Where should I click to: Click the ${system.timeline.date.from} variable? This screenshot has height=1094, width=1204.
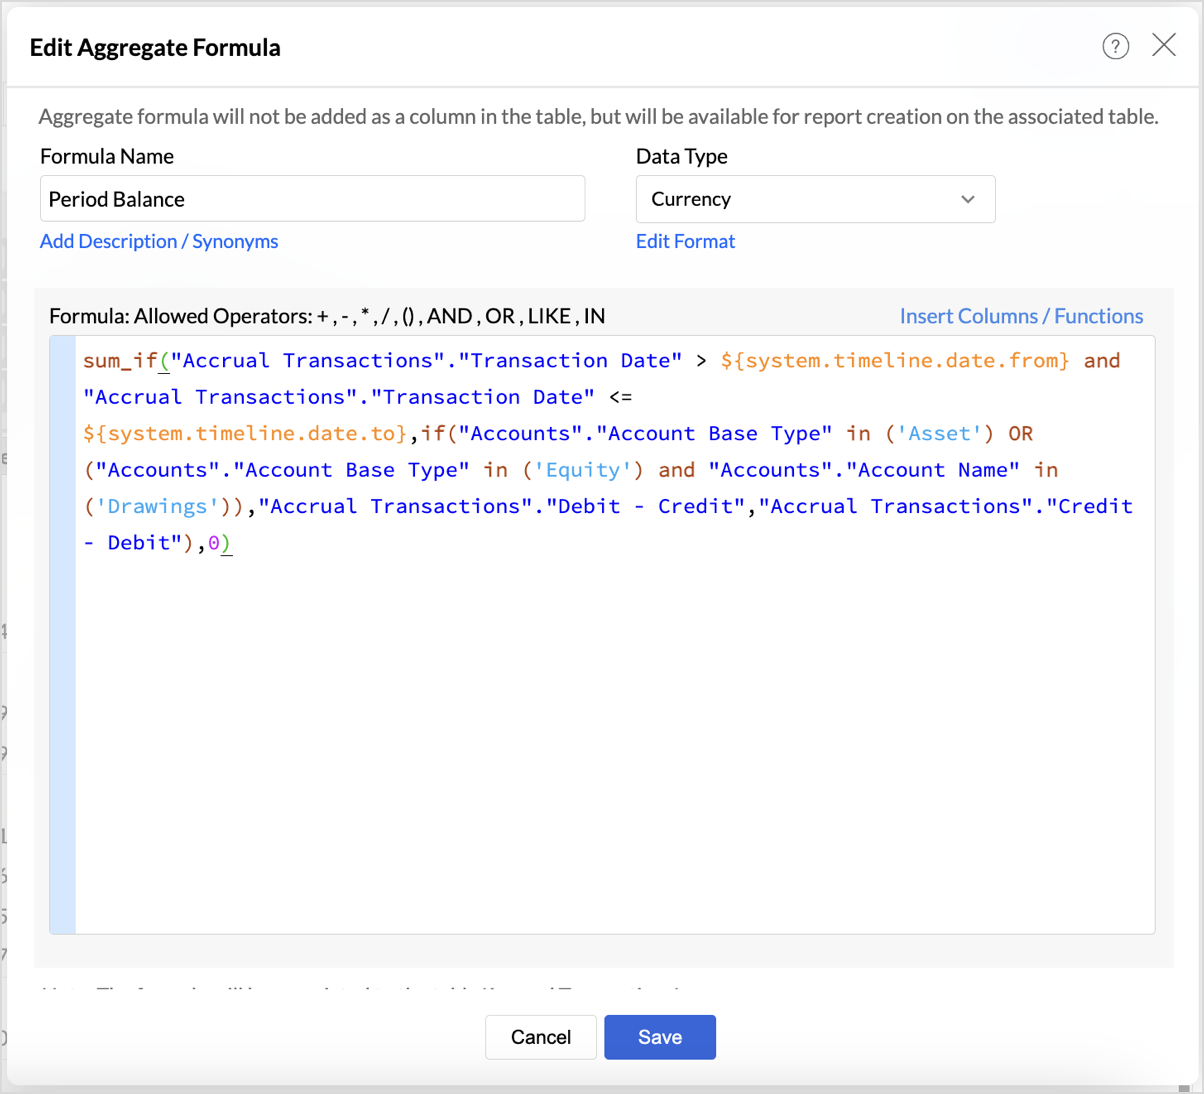click(x=894, y=361)
